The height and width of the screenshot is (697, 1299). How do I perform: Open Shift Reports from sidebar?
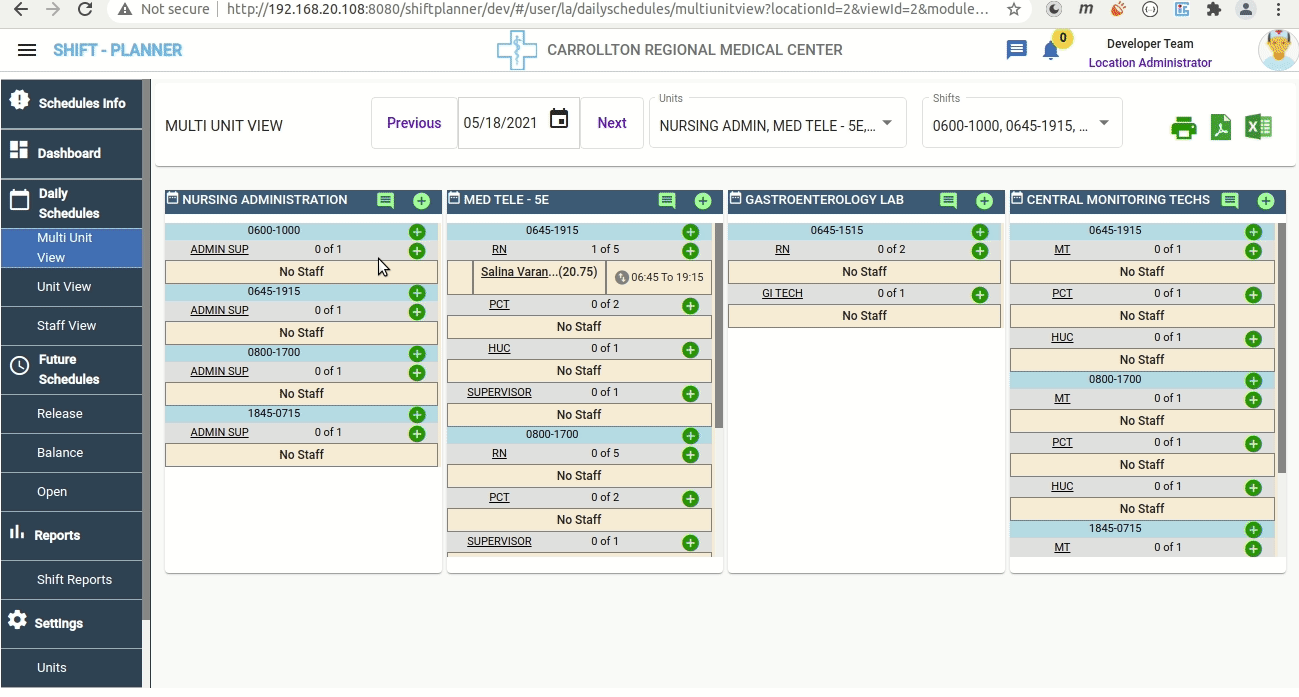click(74, 580)
